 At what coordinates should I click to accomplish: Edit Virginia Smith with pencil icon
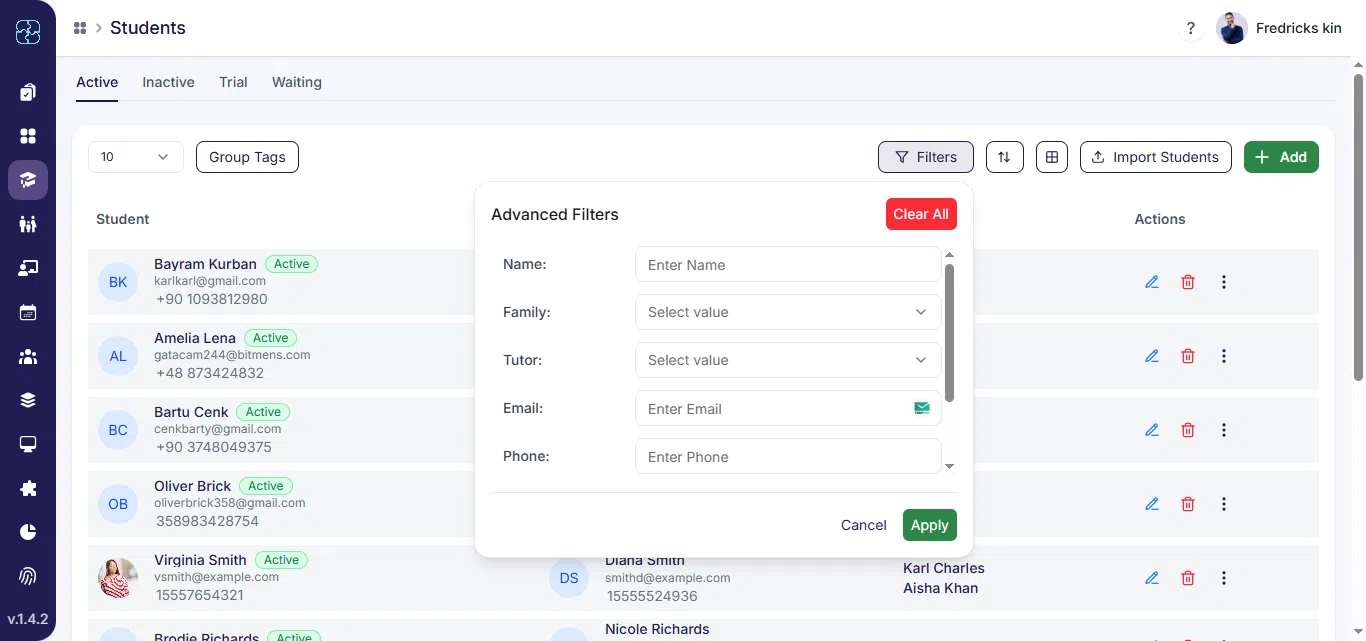[x=1152, y=578]
